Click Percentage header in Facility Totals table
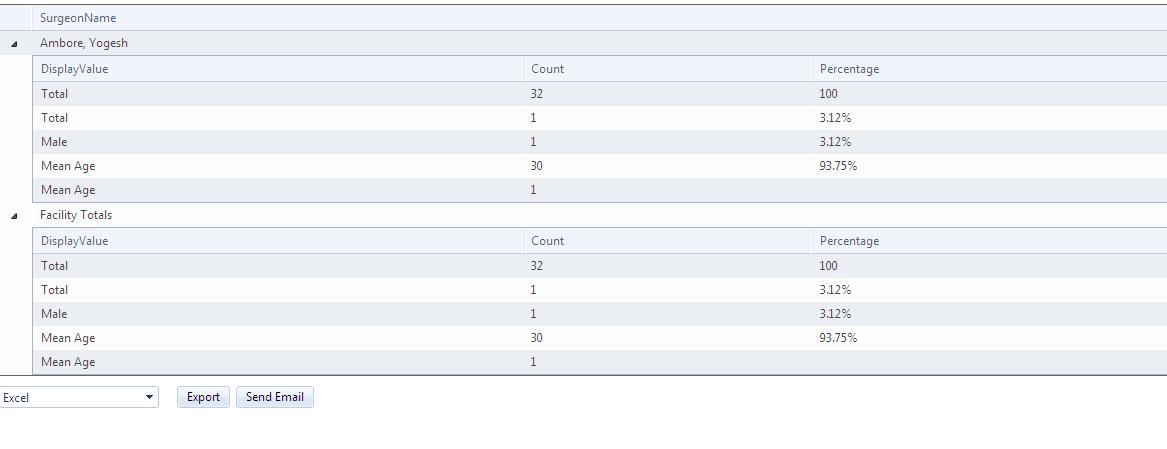Screen dimensions: 1167x449 coord(849,241)
